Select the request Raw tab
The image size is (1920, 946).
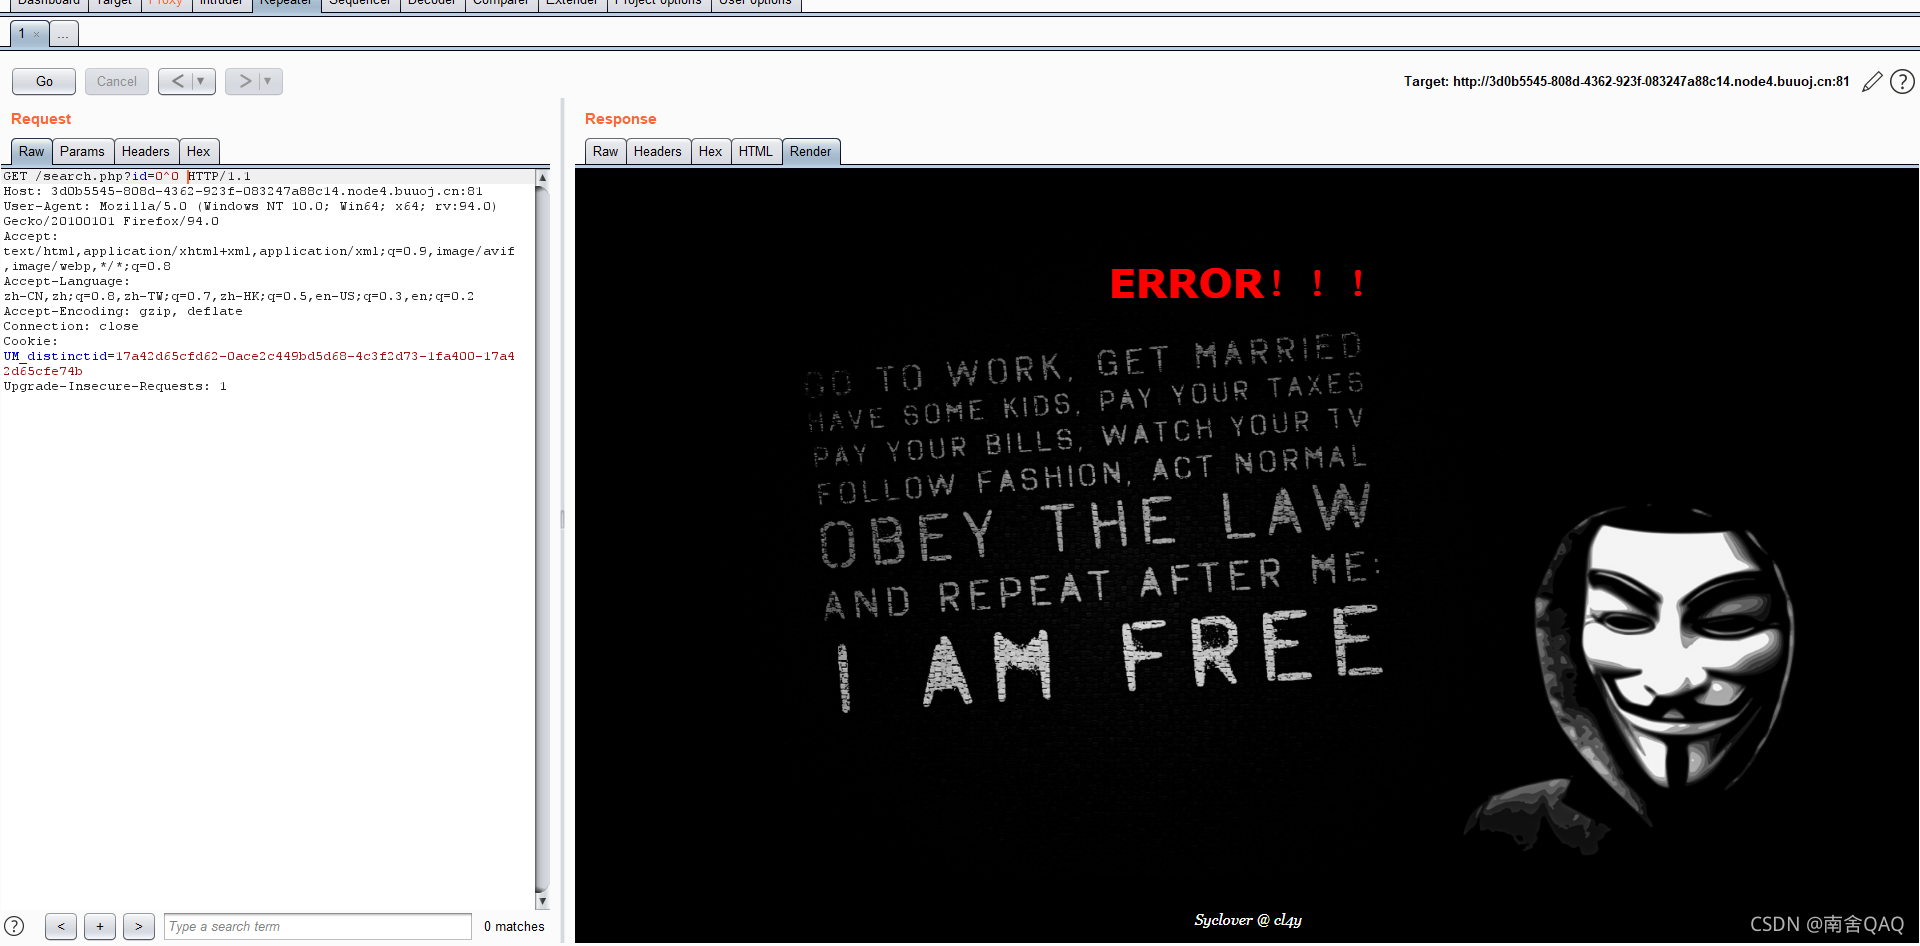coord(32,151)
